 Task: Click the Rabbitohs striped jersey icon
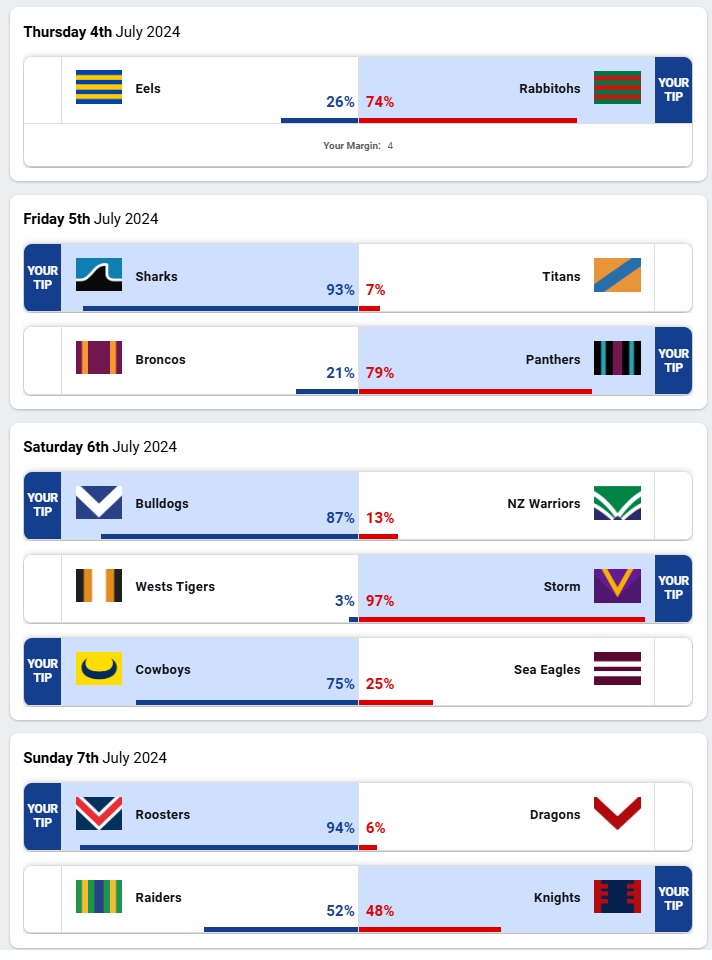pos(617,88)
